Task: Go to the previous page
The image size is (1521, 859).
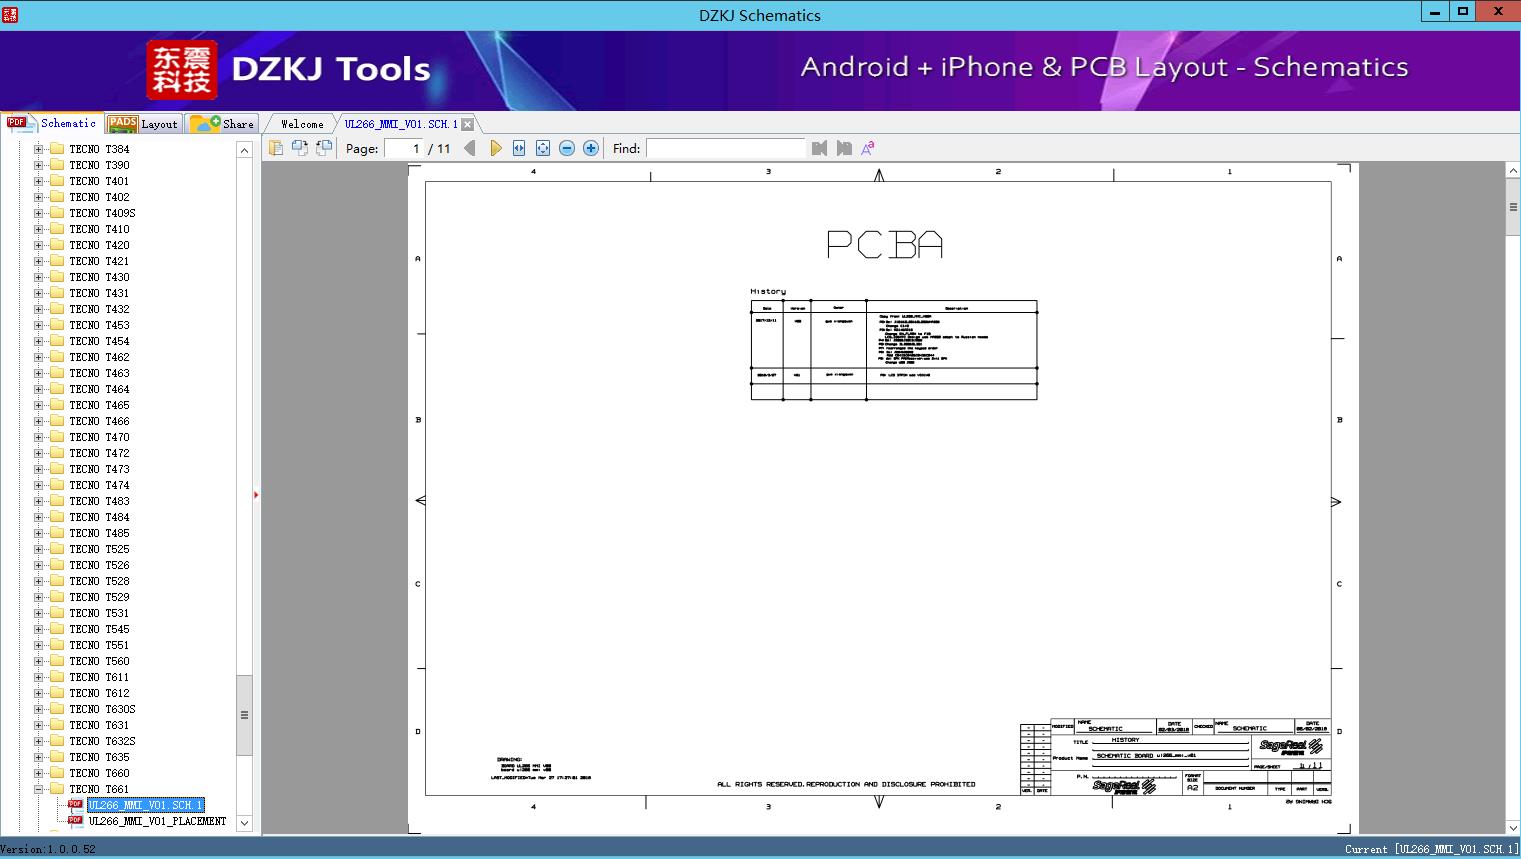Action: pos(470,148)
